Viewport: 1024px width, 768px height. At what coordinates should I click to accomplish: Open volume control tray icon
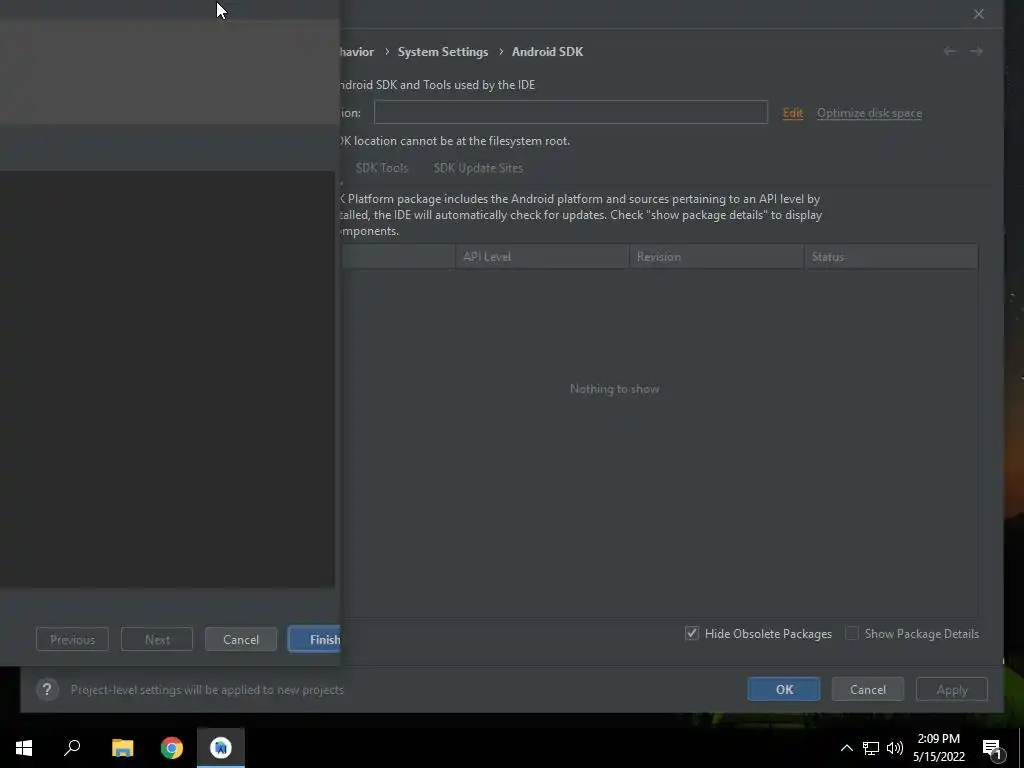[x=895, y=748]
